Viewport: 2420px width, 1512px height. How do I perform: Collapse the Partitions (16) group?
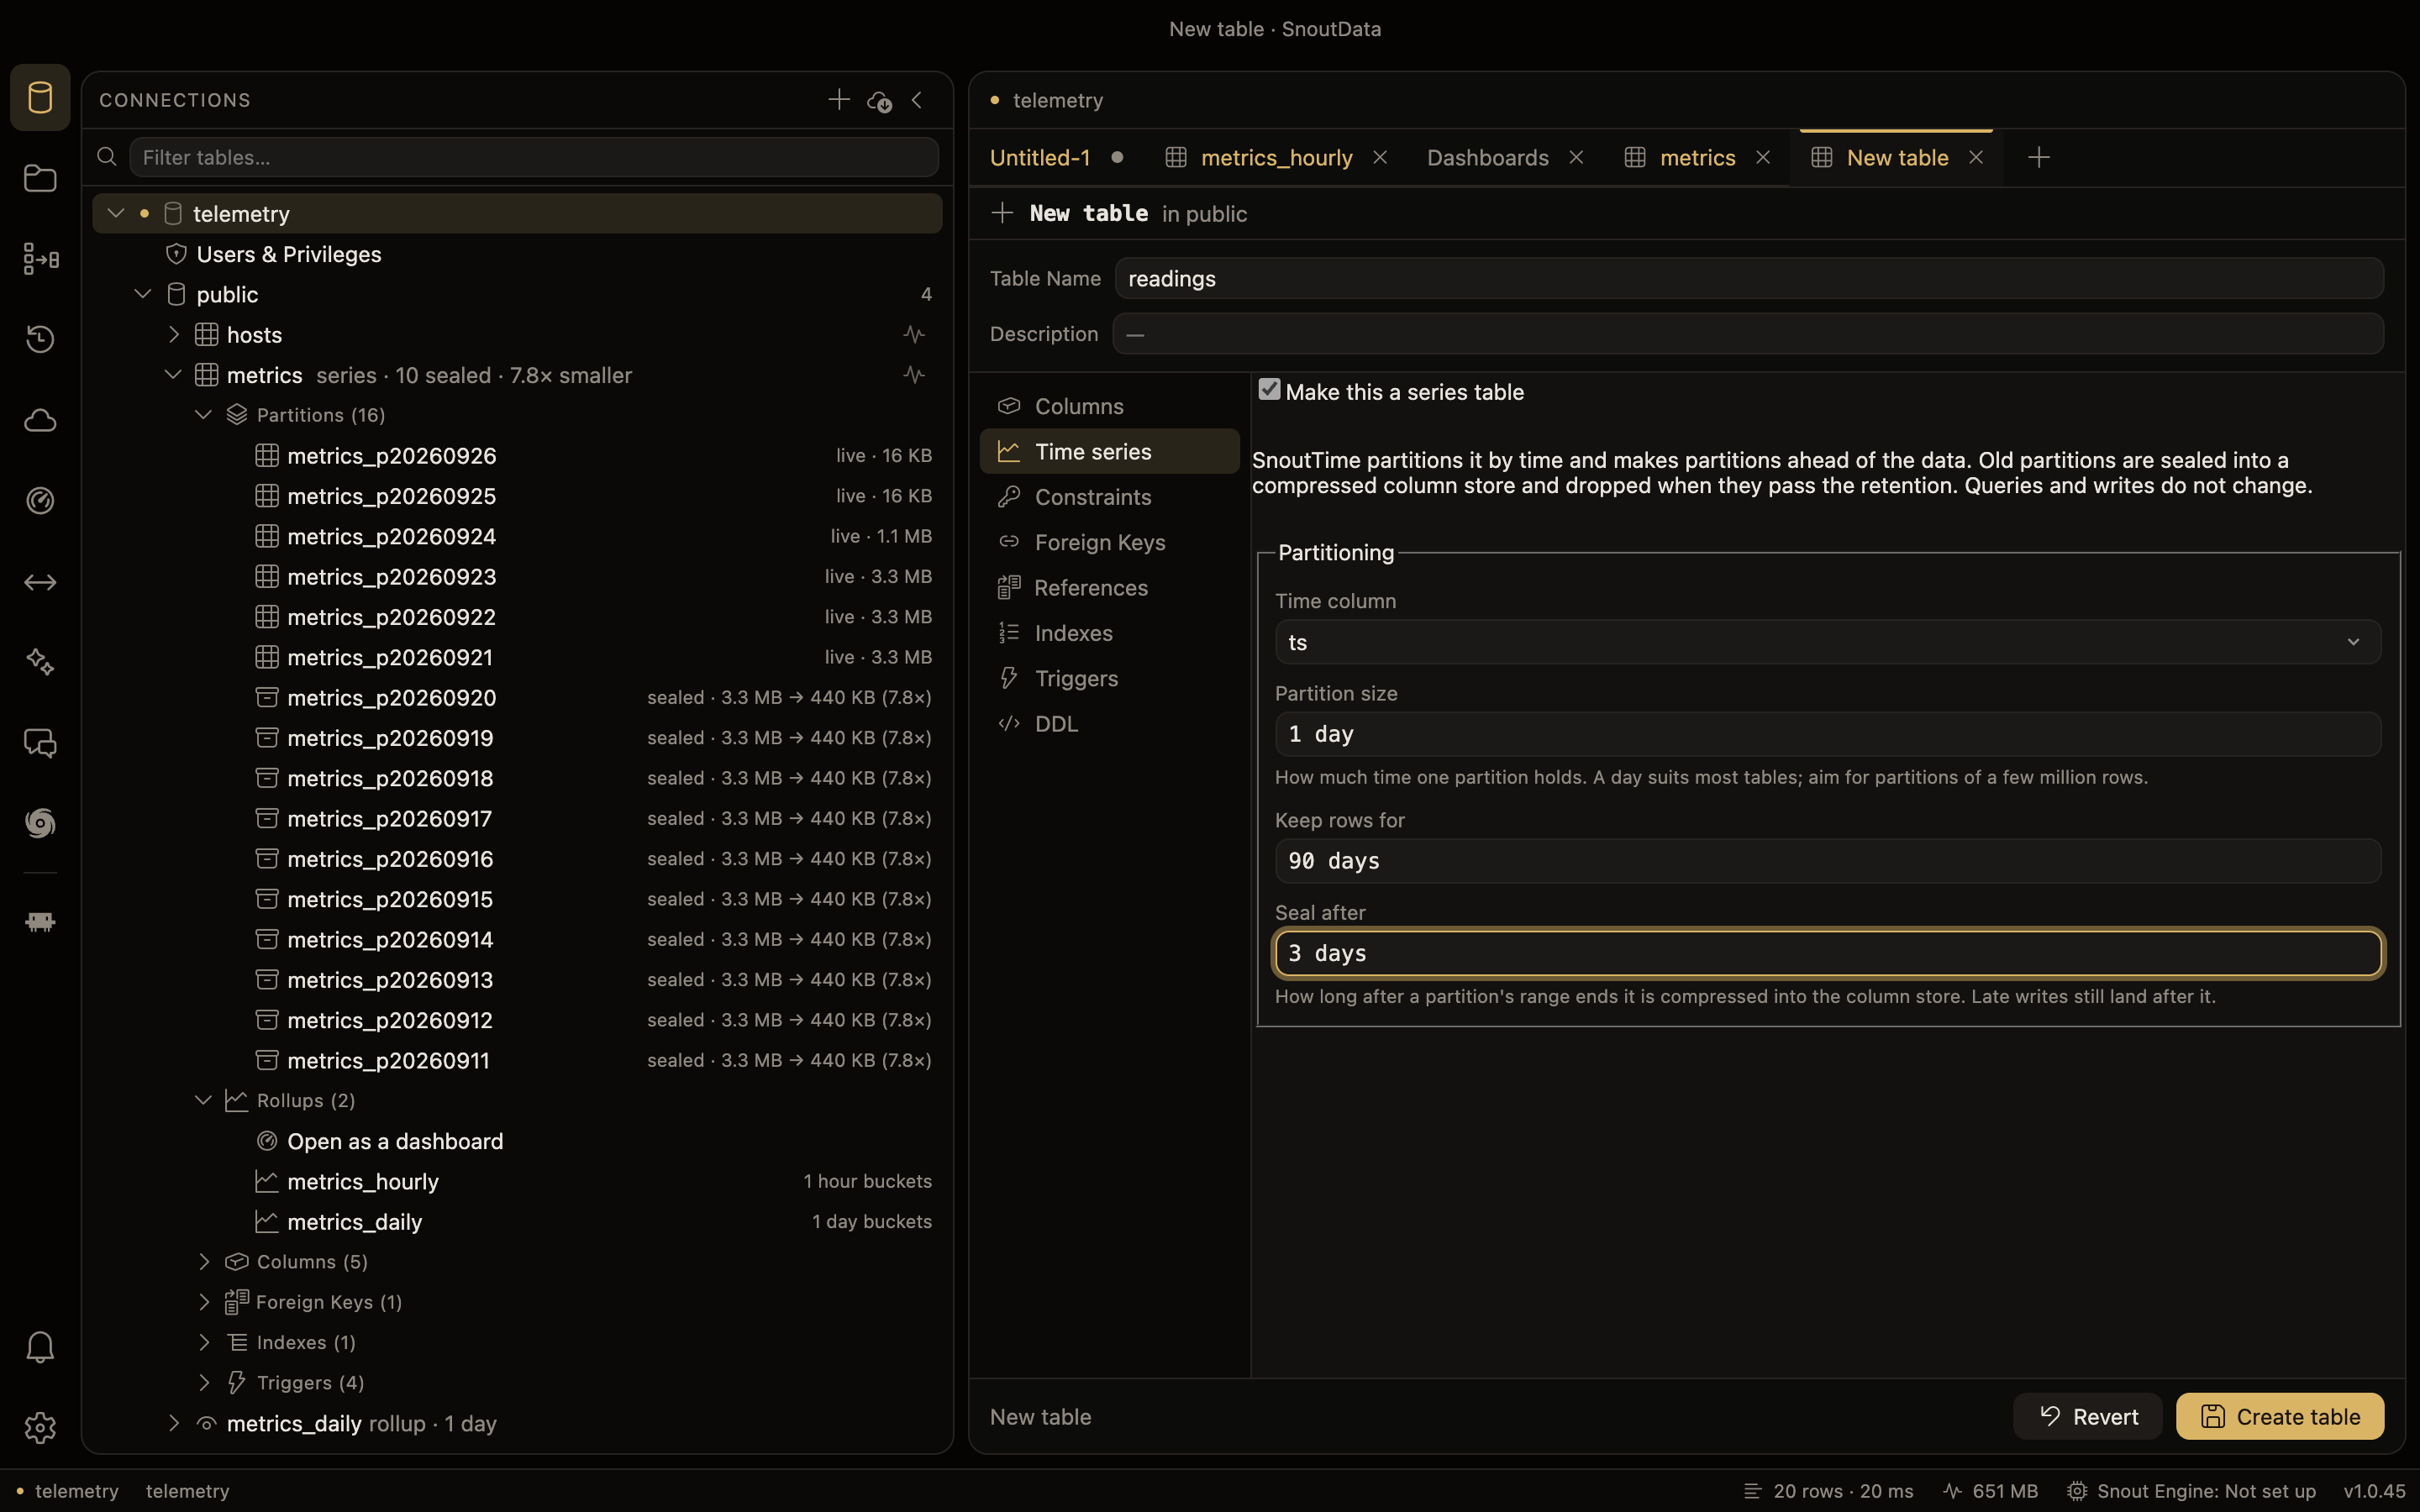(203, 415)
